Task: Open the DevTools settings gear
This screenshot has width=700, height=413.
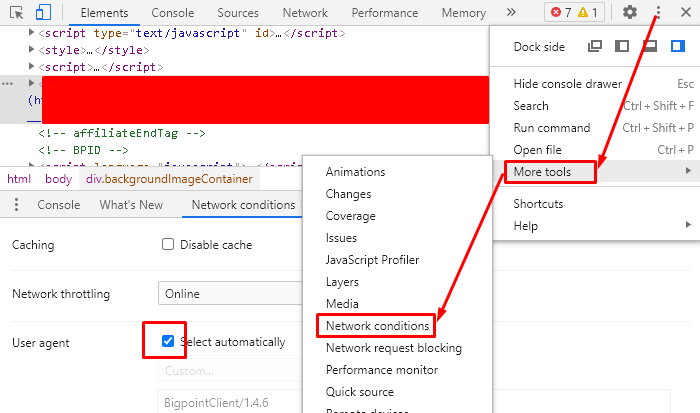Action: point(629,12)
